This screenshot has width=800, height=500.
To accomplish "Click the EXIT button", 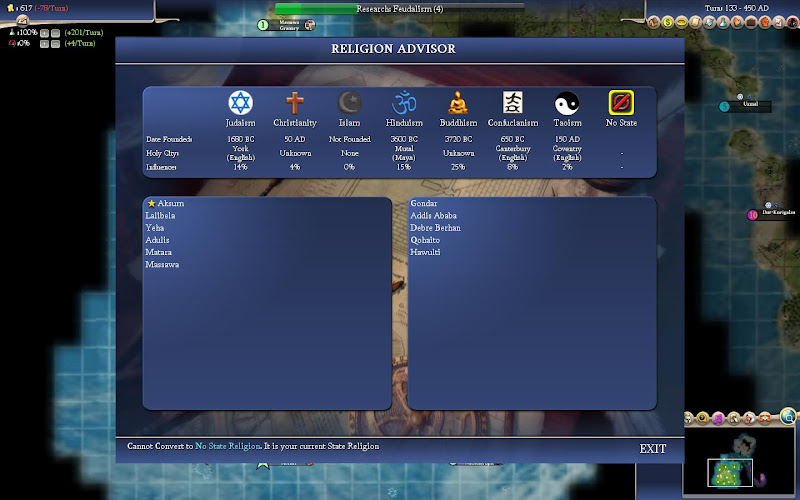I will 653,448.
